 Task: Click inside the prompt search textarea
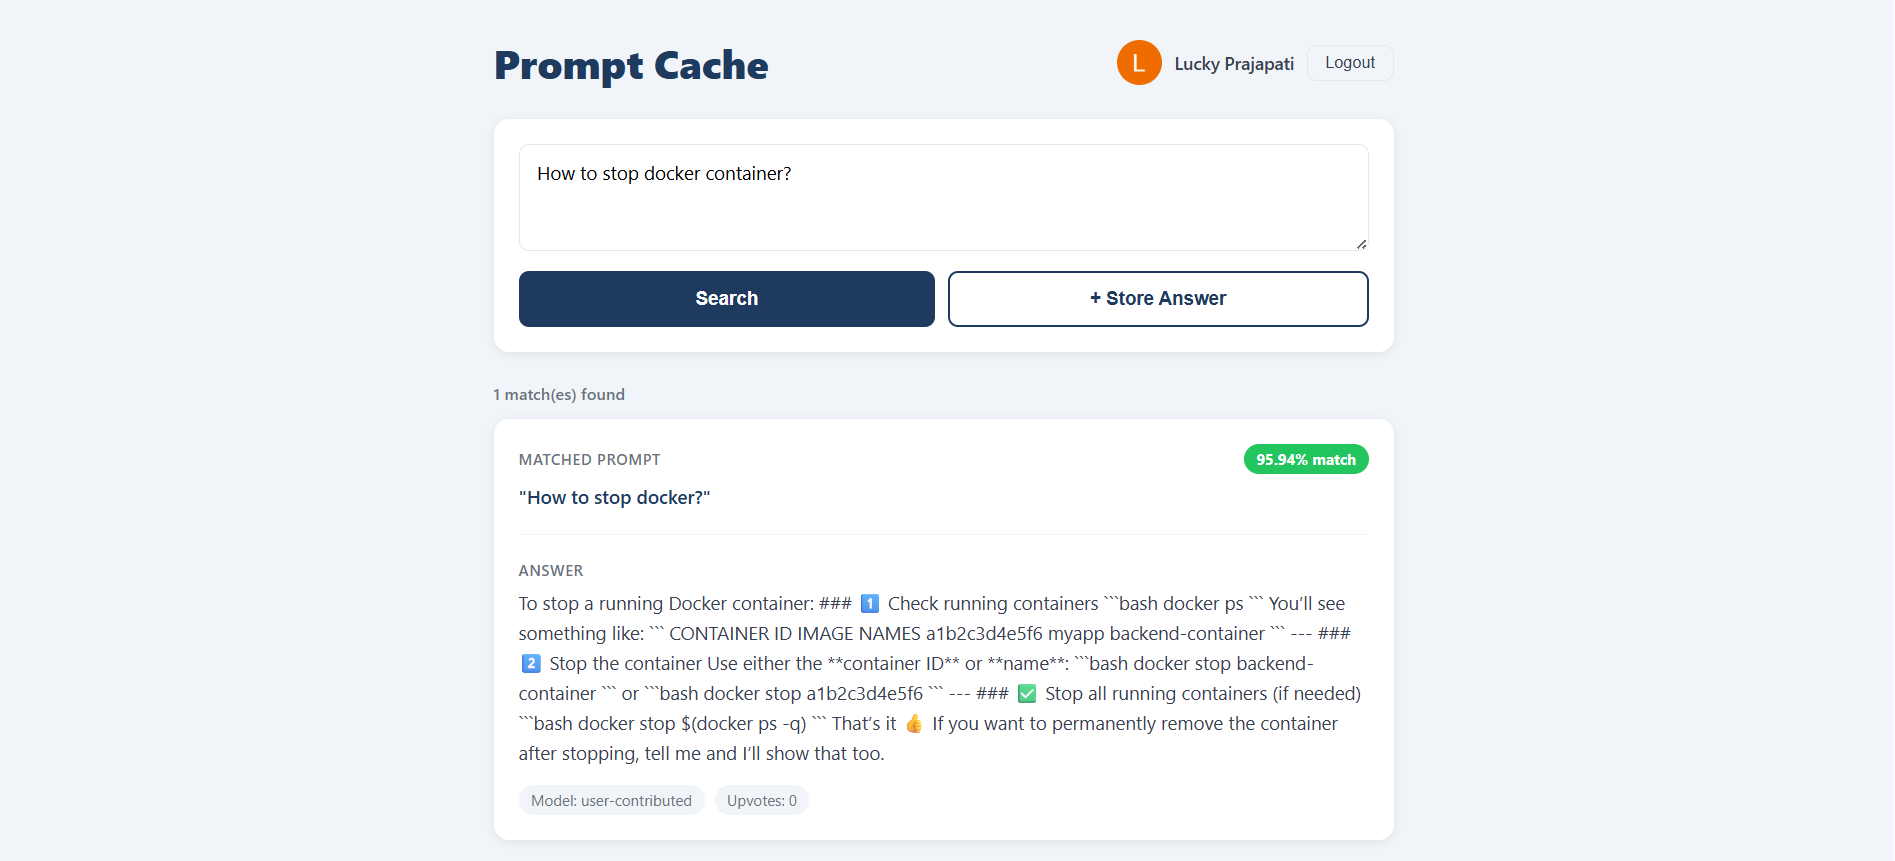(x=942, y=197)
